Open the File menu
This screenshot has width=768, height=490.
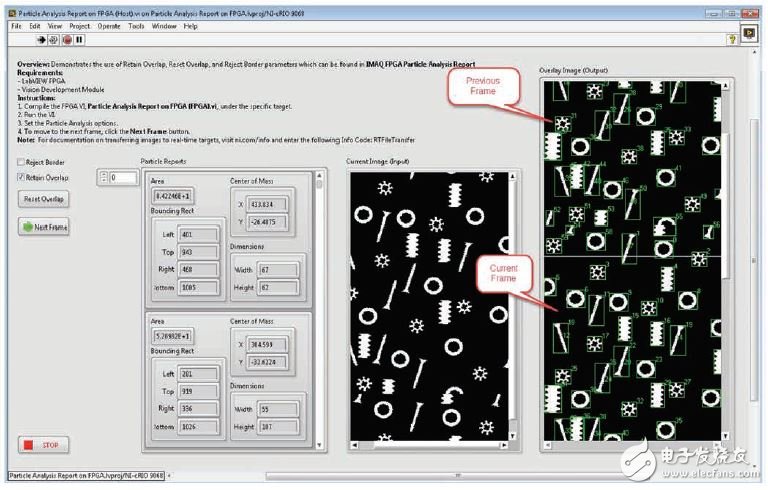(x=16, y=25)
